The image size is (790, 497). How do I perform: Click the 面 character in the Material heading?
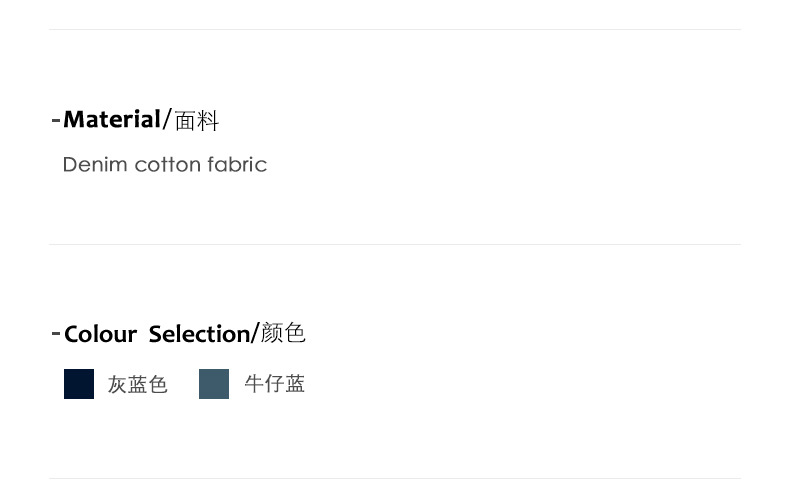point(185,121)
